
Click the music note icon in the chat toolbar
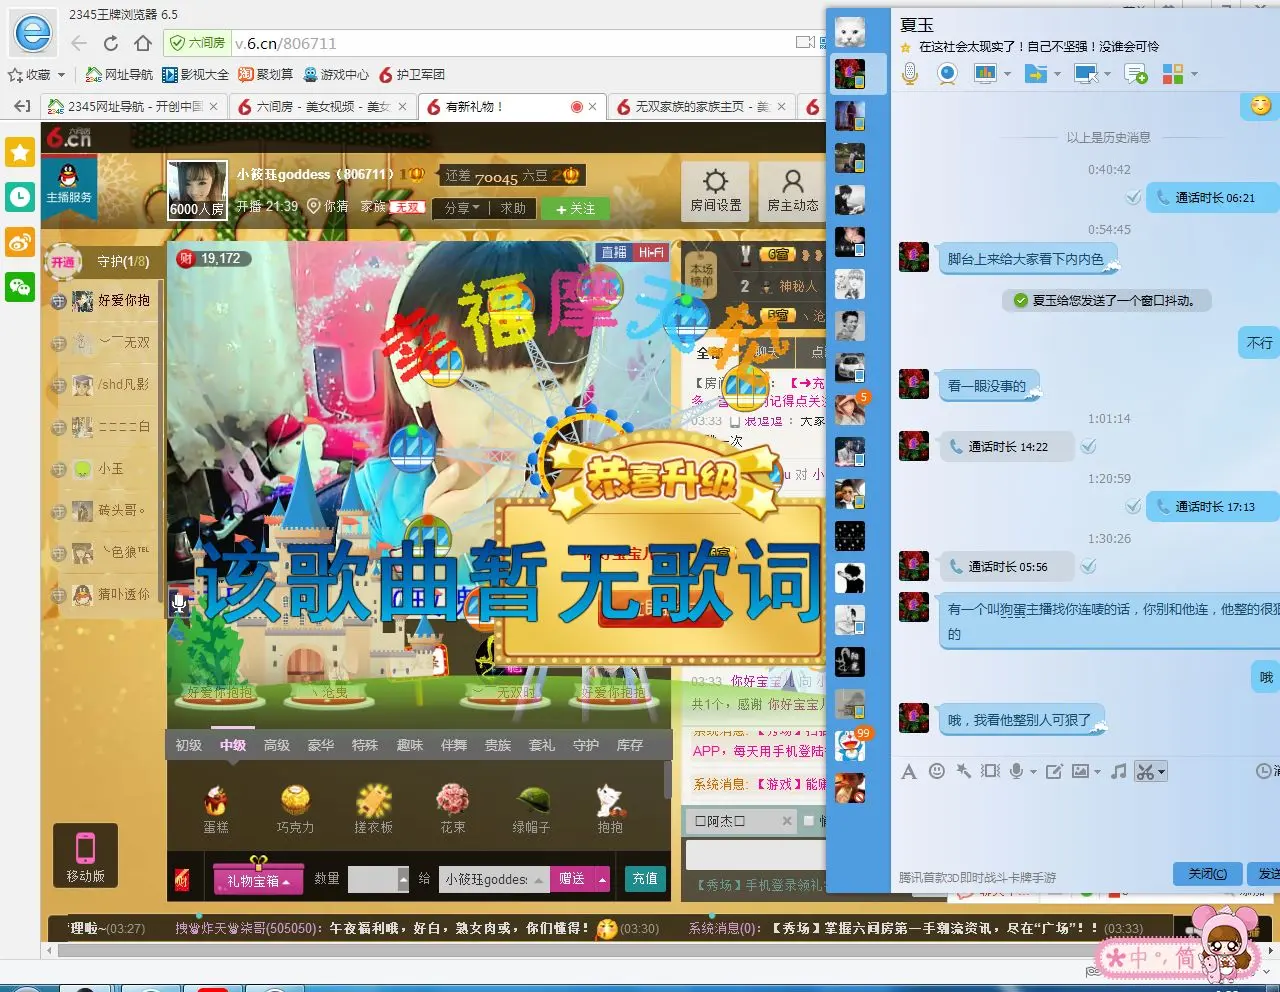(x=1119, y=771)
